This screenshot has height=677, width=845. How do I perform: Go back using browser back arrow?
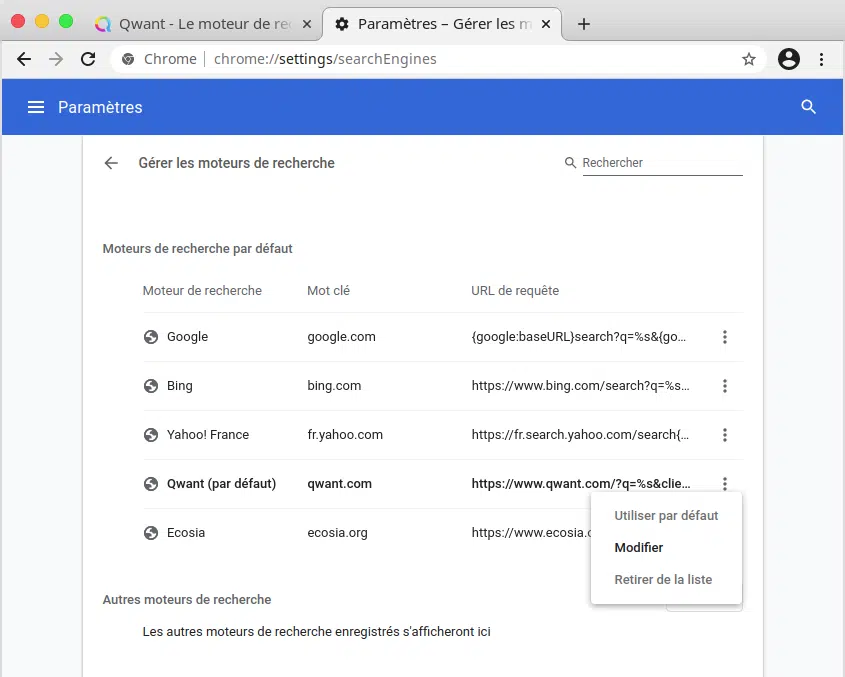[24, 59]
